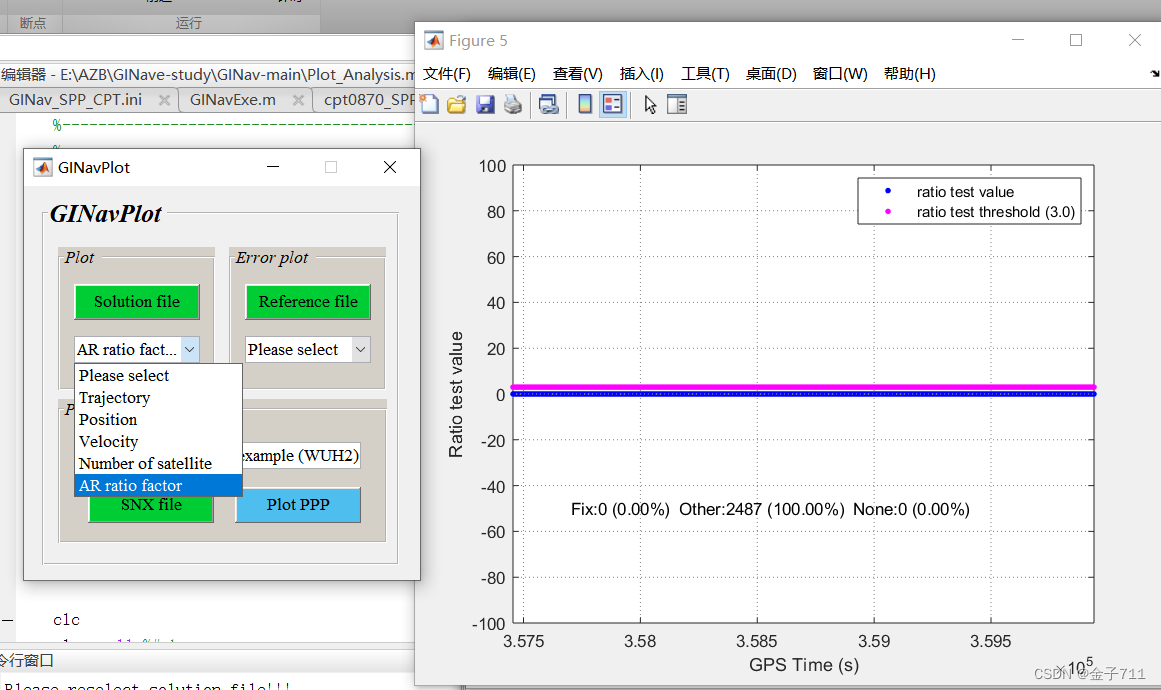The width and height of the screenshot is (1161, 690).
Task: Open the Property Inspector icon
Action: (x=678, y=103)
